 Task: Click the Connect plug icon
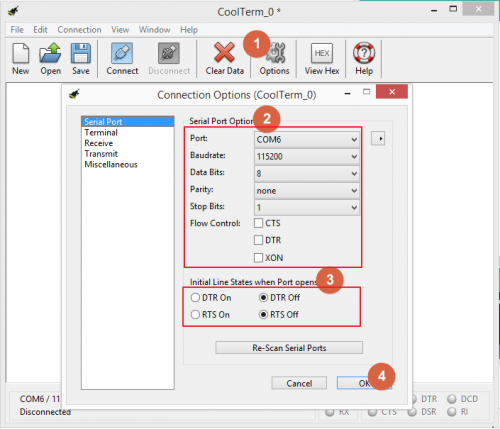point(122,53)
